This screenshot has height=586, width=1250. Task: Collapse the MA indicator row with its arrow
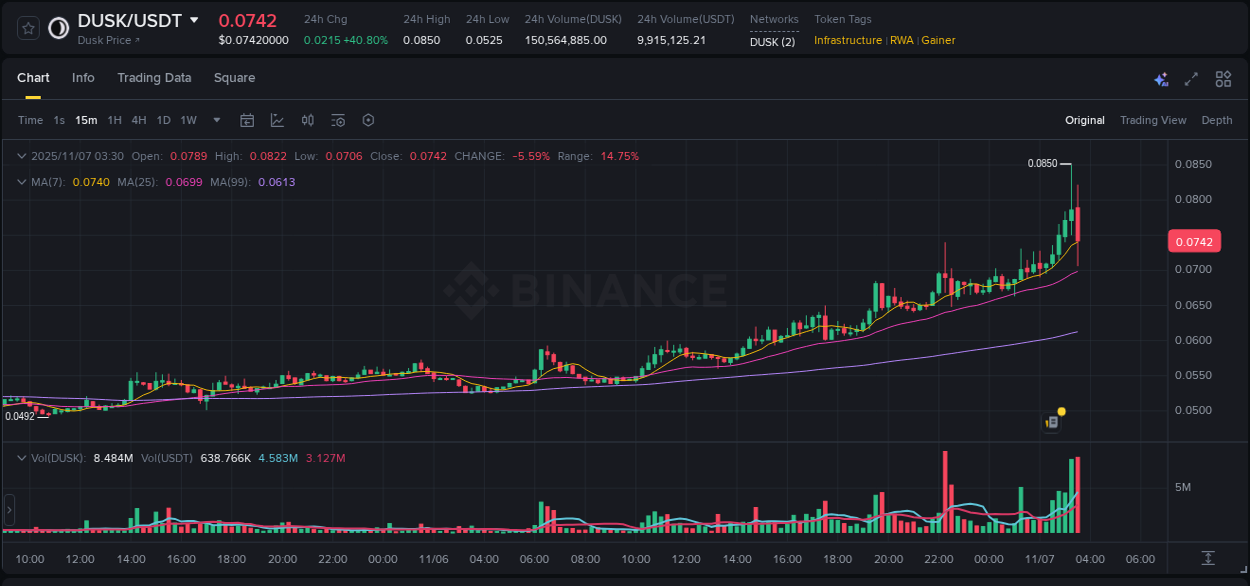click(20, 182)
